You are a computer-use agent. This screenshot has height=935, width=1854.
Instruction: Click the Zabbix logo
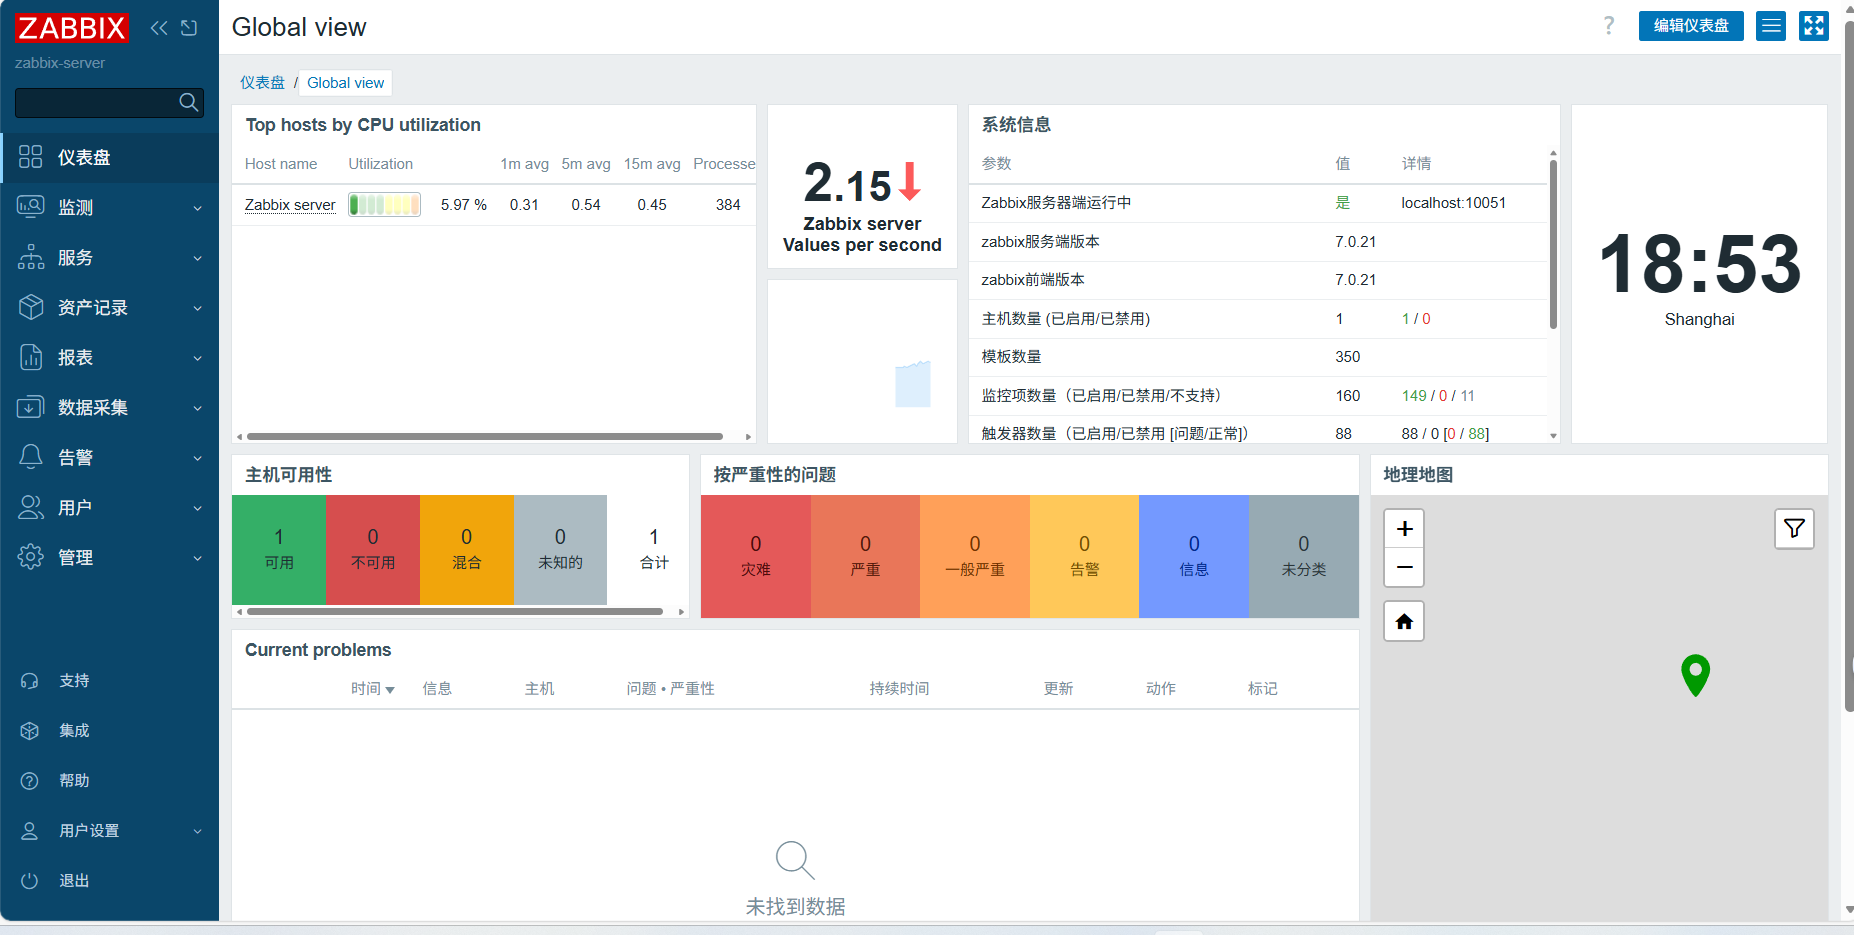pos(71,28)
